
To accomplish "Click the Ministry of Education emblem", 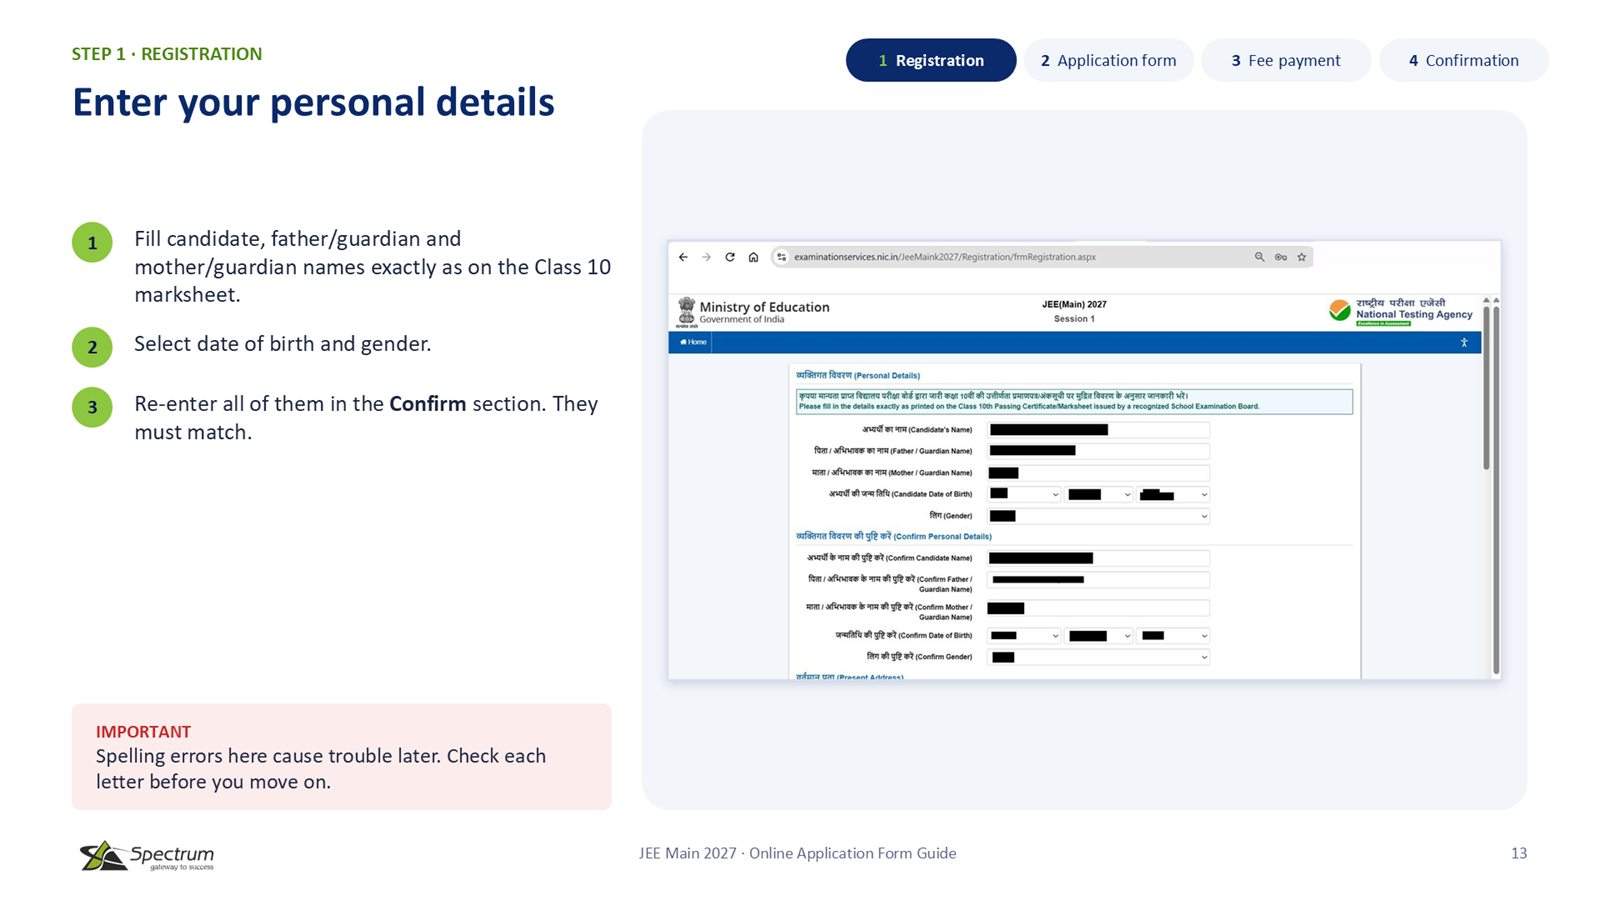I will 687,312.
